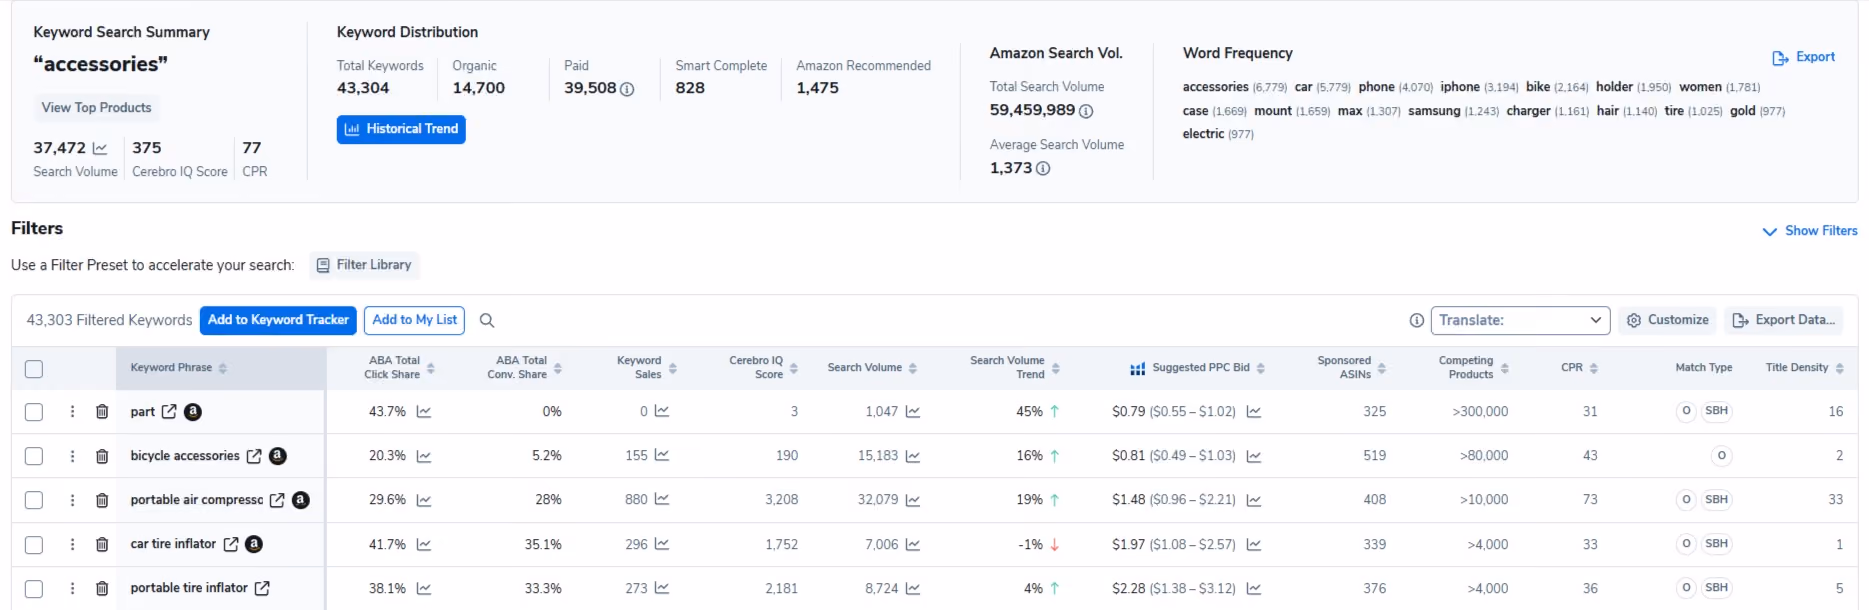Screen dimensions: 1869x610
Task: Click the Historical Trend button
Action: tap(401, 129)
